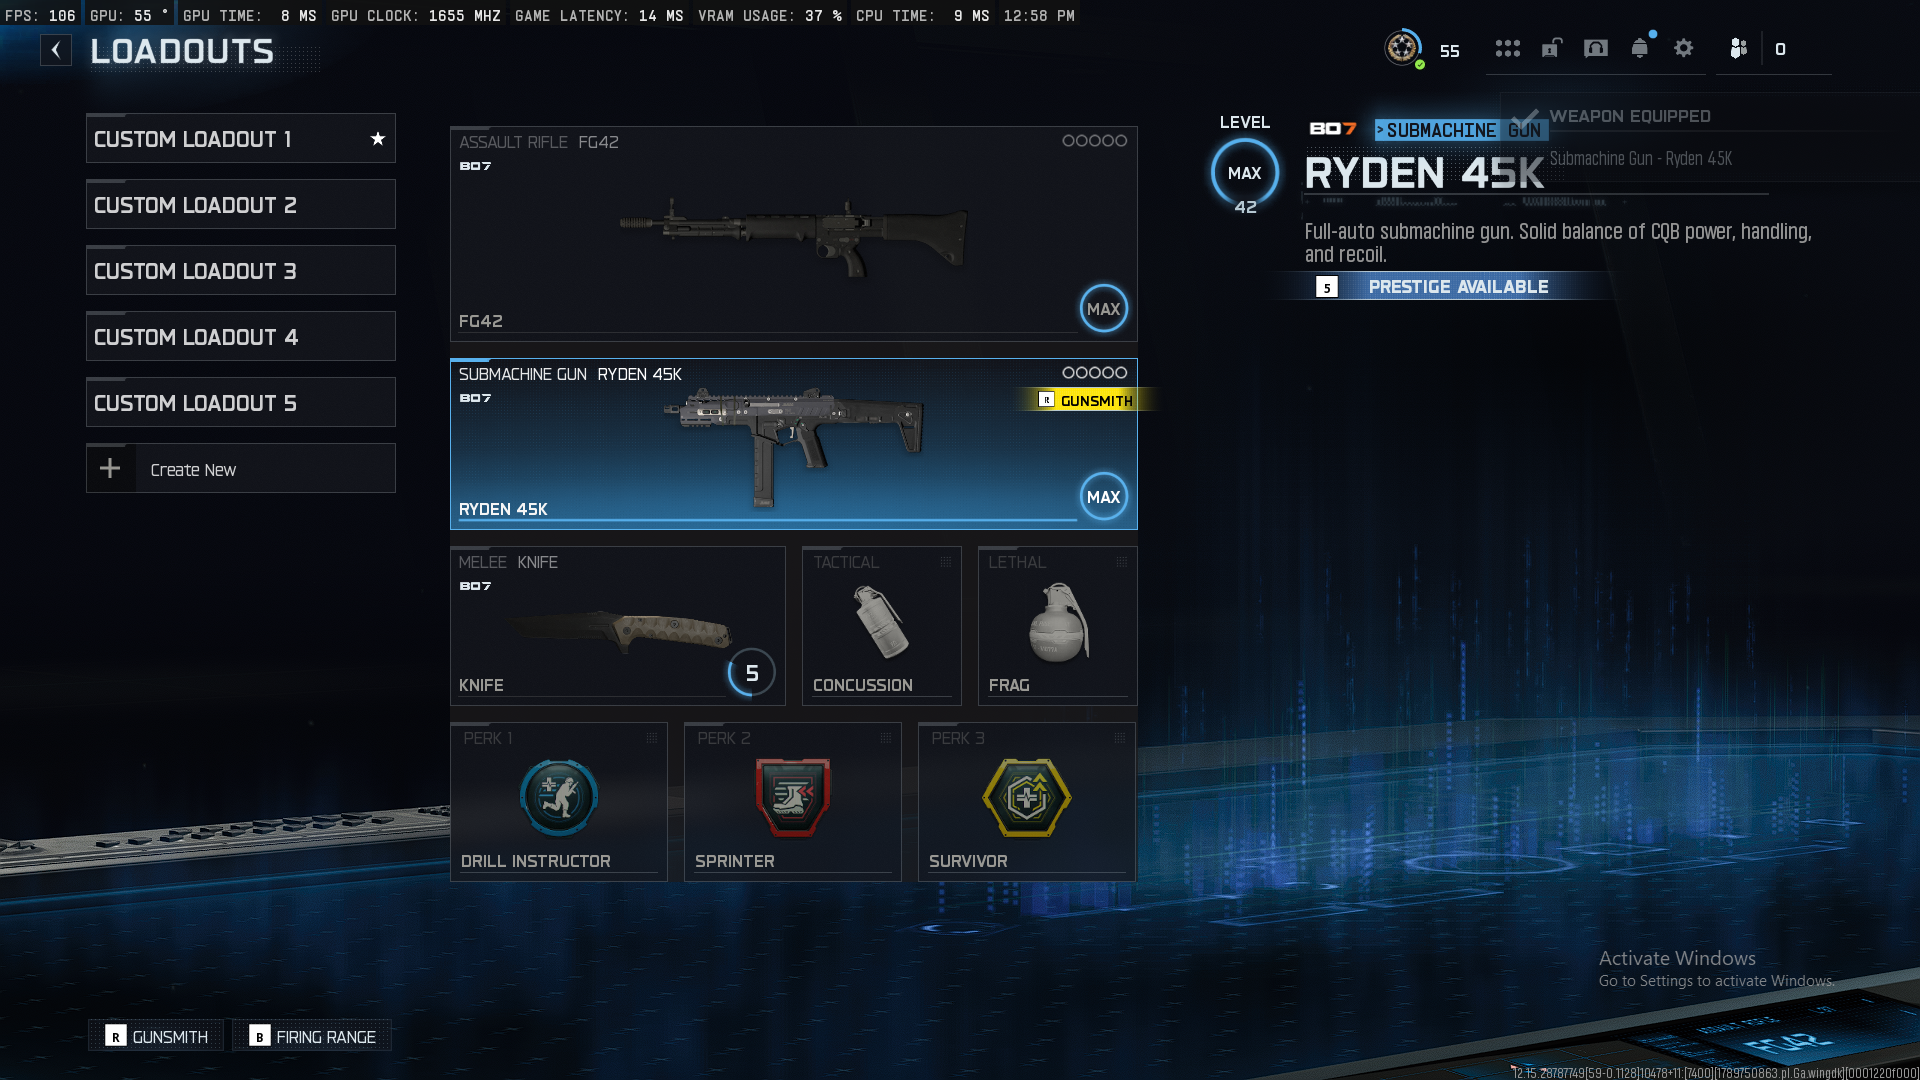Open the Ryden 45K submachine gun slot

pos(794,444)
